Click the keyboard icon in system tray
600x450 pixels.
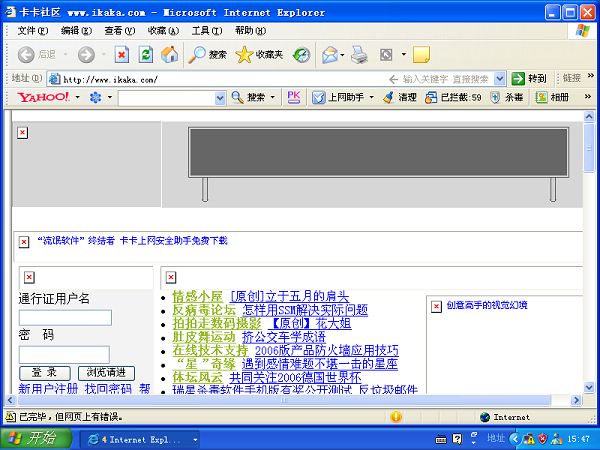(x=441, y=440)
